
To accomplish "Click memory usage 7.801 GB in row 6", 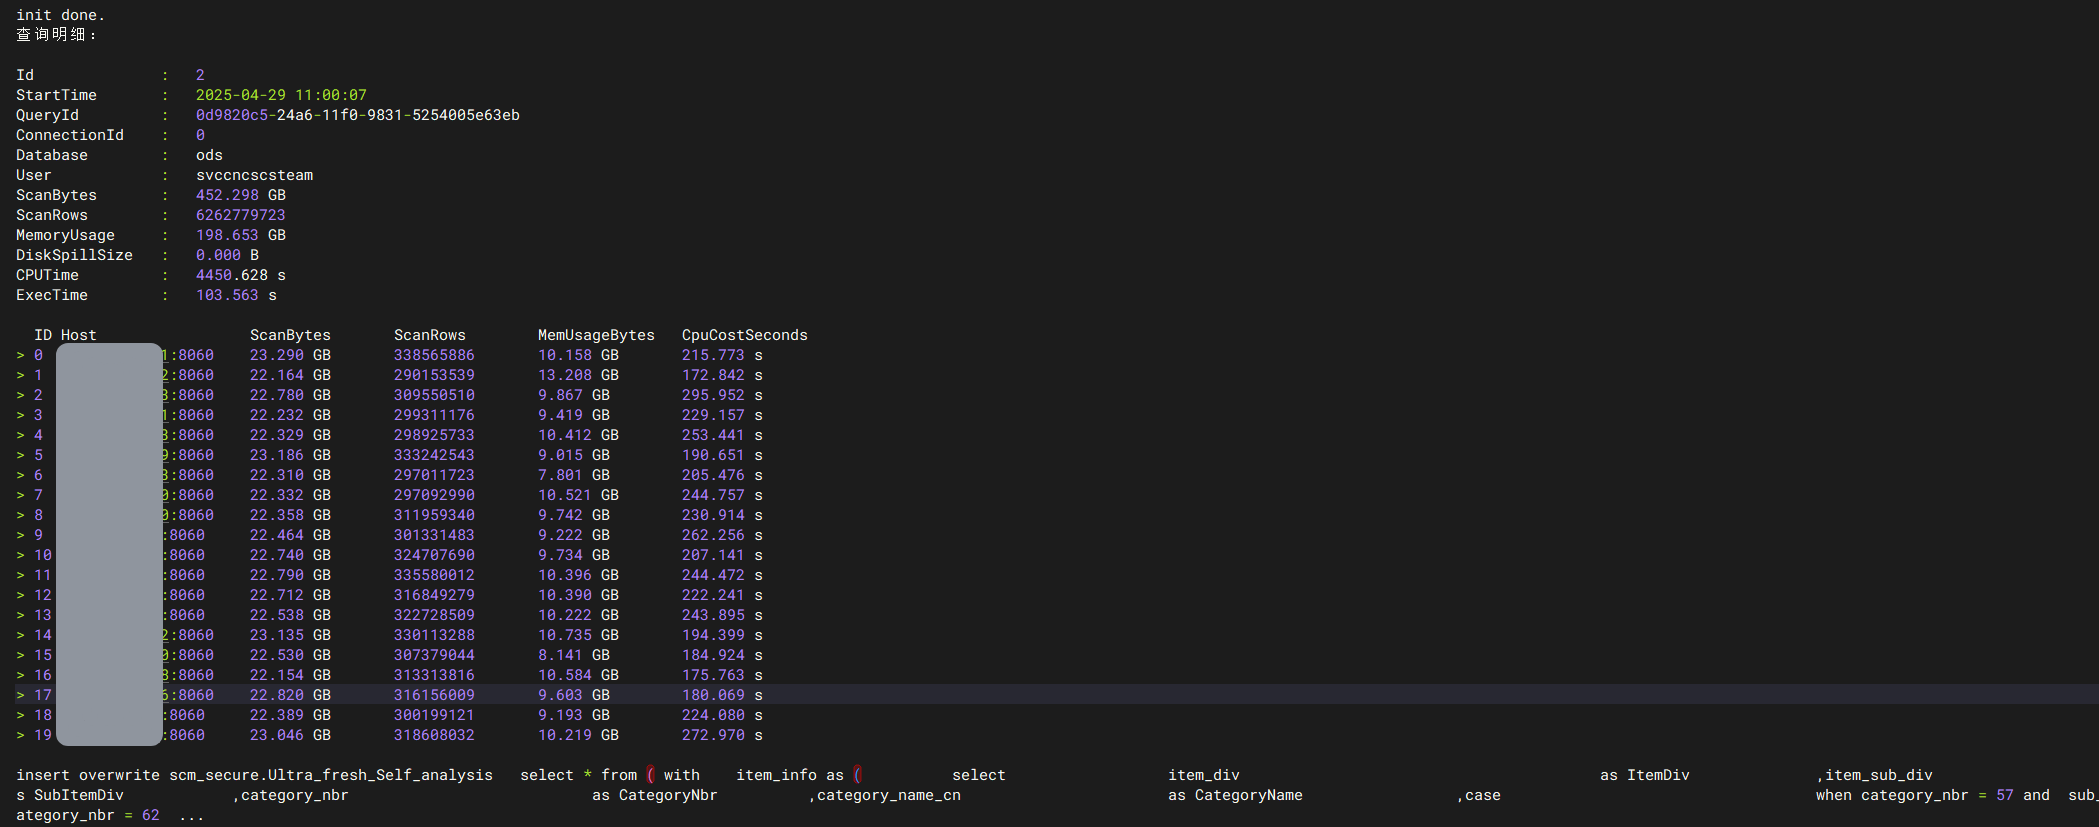I will tap(574, 475).
